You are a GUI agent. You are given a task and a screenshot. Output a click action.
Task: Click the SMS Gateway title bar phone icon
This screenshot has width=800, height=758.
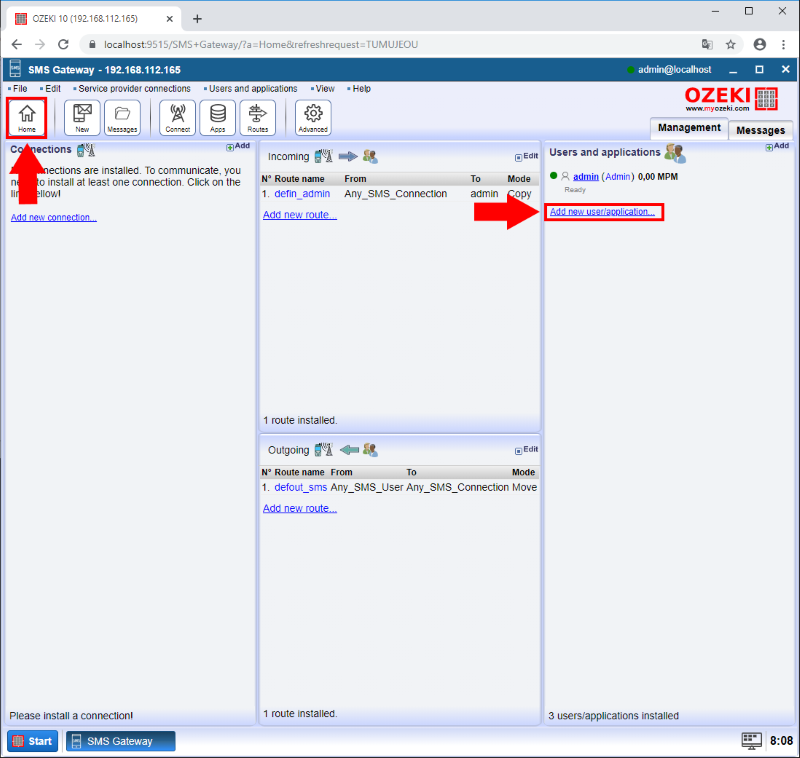(x=15, y=69)
